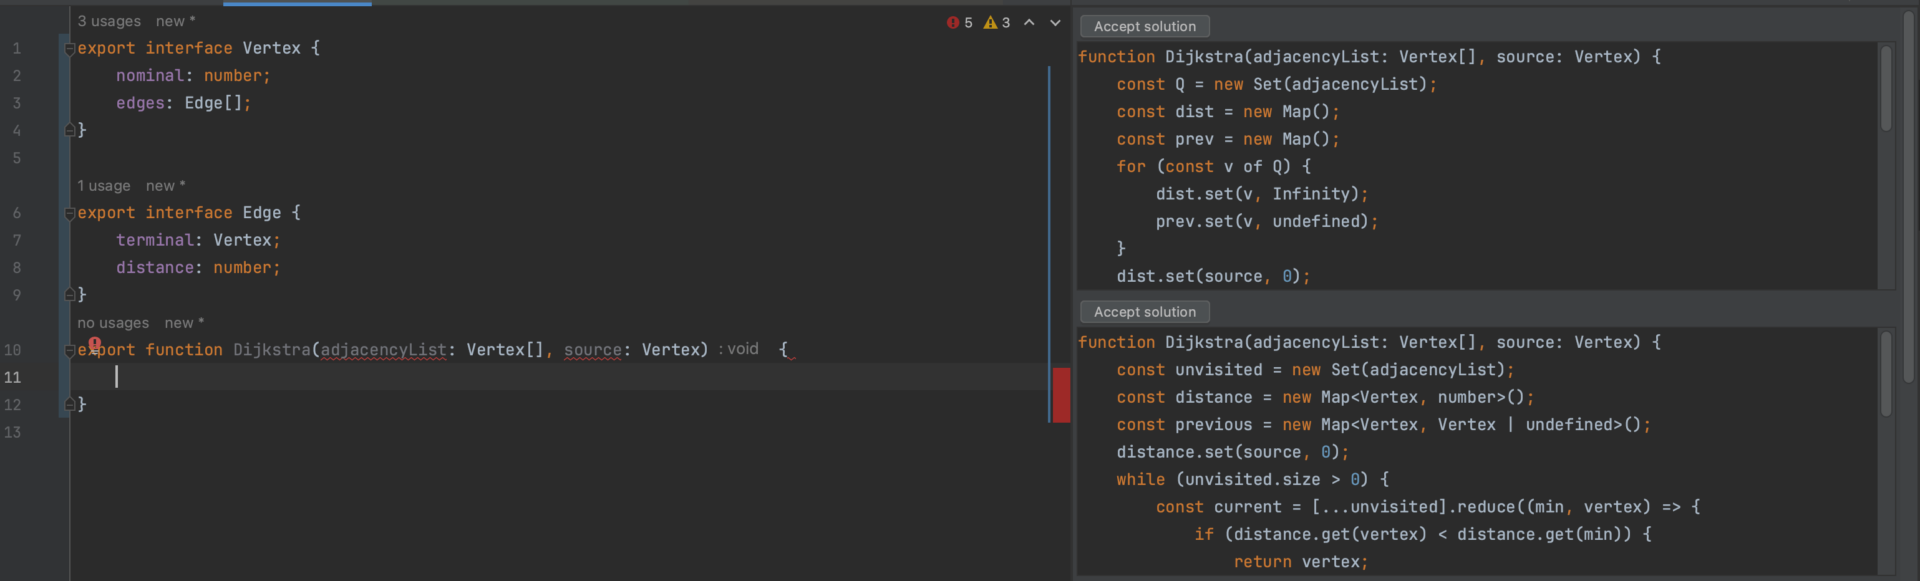Image resolution: width=1920 pixels, height=581 pixels.
Task: Click the red error stripe marker
Action: coord(1061,394)
